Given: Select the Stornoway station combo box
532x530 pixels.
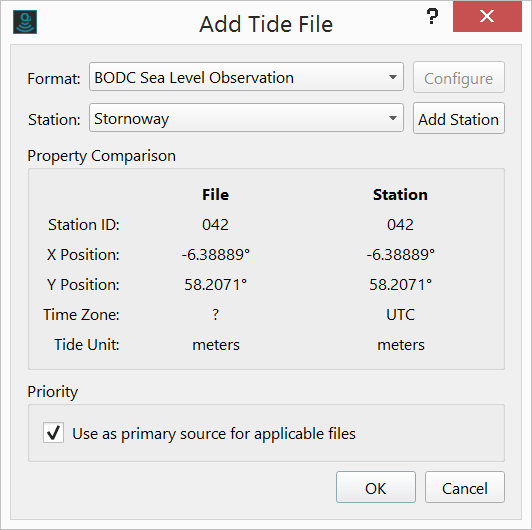Looking at the screenshot, I should pyautogui.click(x=246, y=118).
